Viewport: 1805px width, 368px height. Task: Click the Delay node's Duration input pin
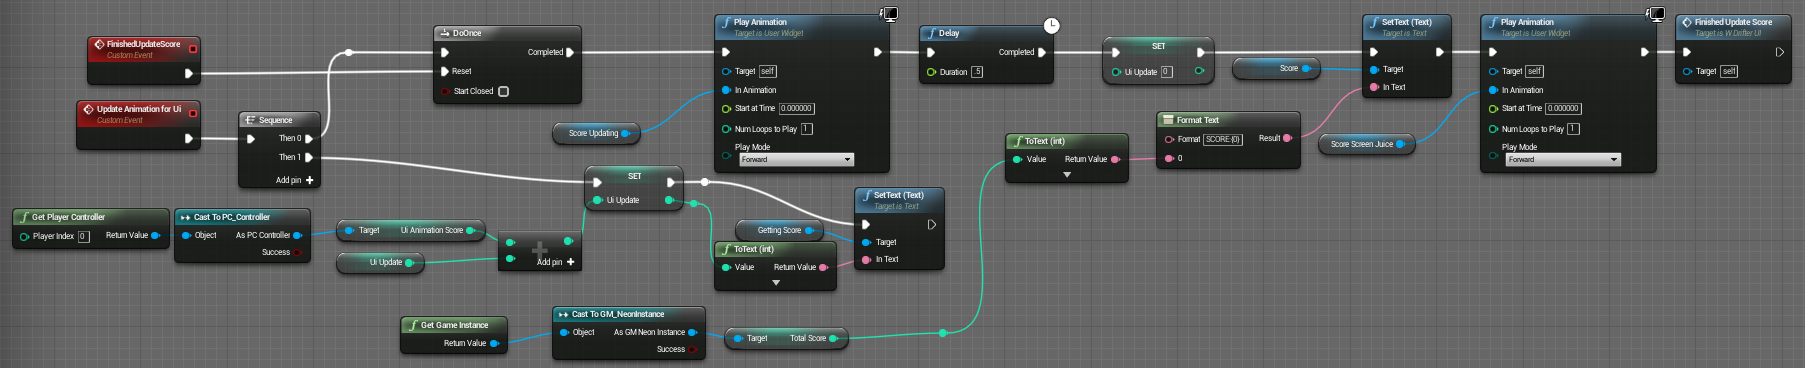(x=931, y=72)
